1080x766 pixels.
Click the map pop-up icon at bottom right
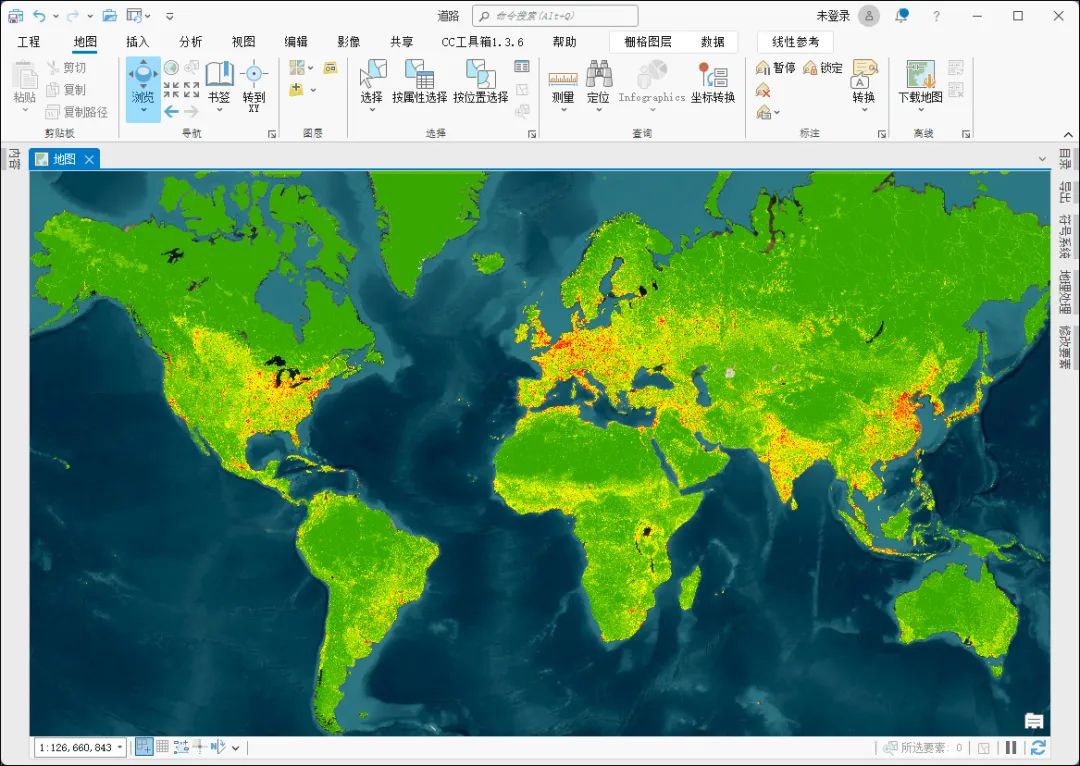pyautogui.click(x=1034, y=721)
